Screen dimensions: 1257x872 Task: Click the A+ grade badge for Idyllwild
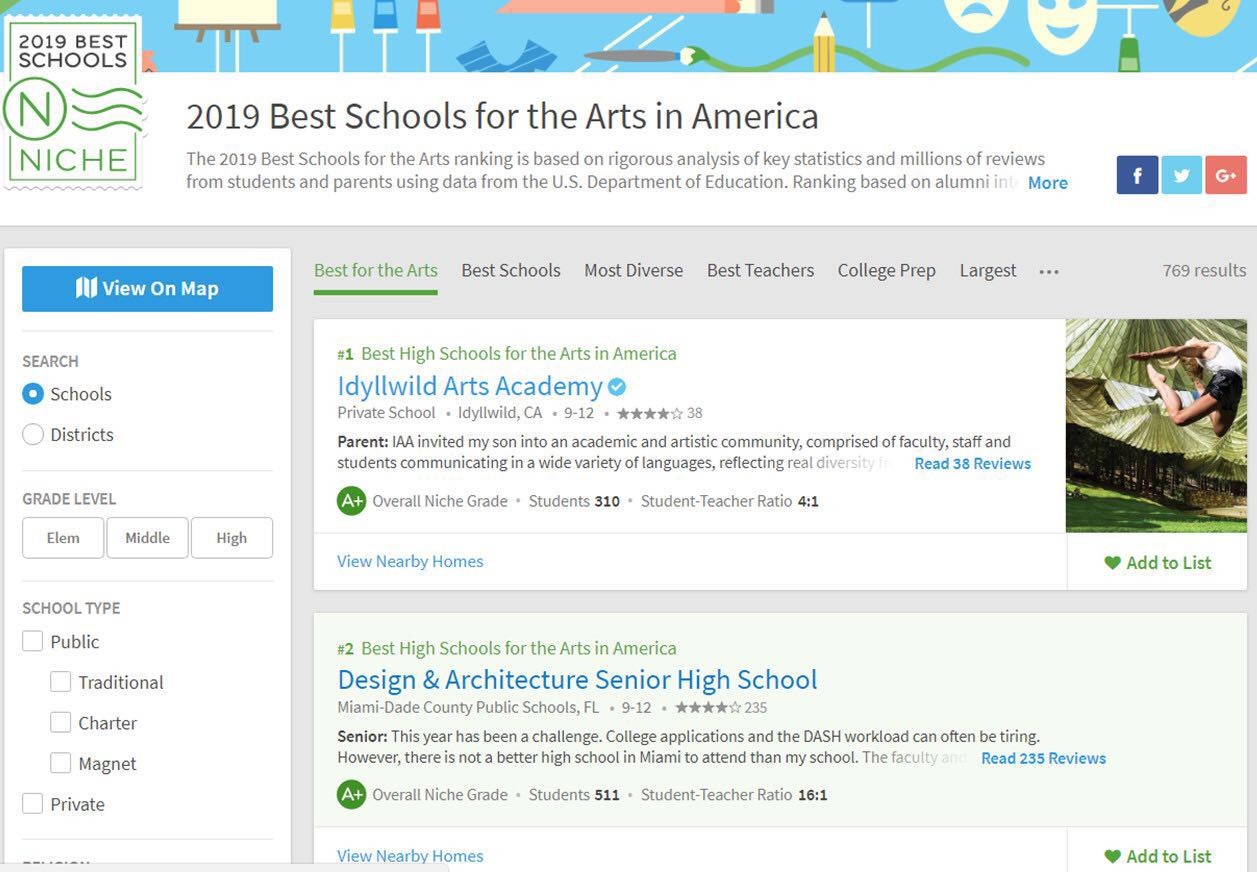point(351,501)
